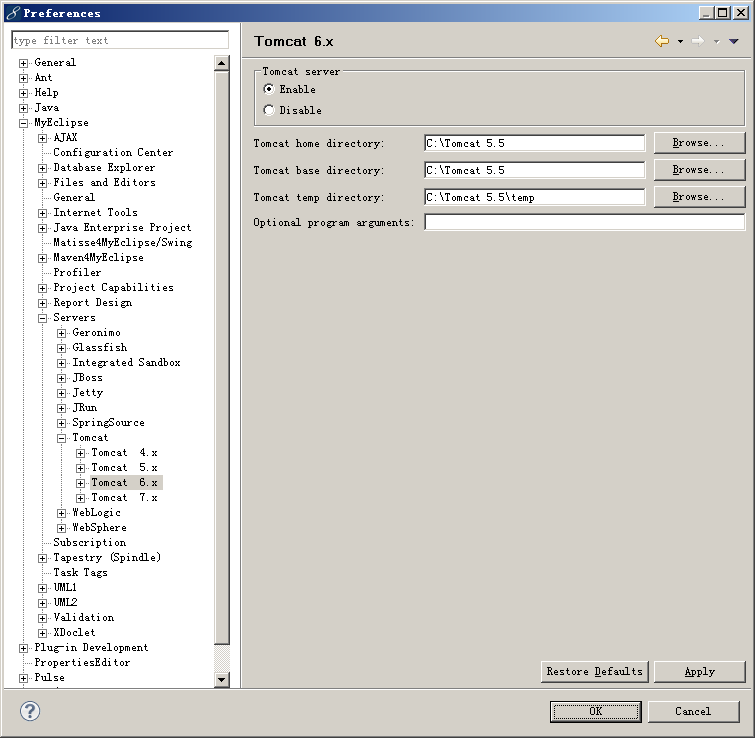Click the Tomcat temp directory field
Screen dimensions: 755x738
(534, 197)
